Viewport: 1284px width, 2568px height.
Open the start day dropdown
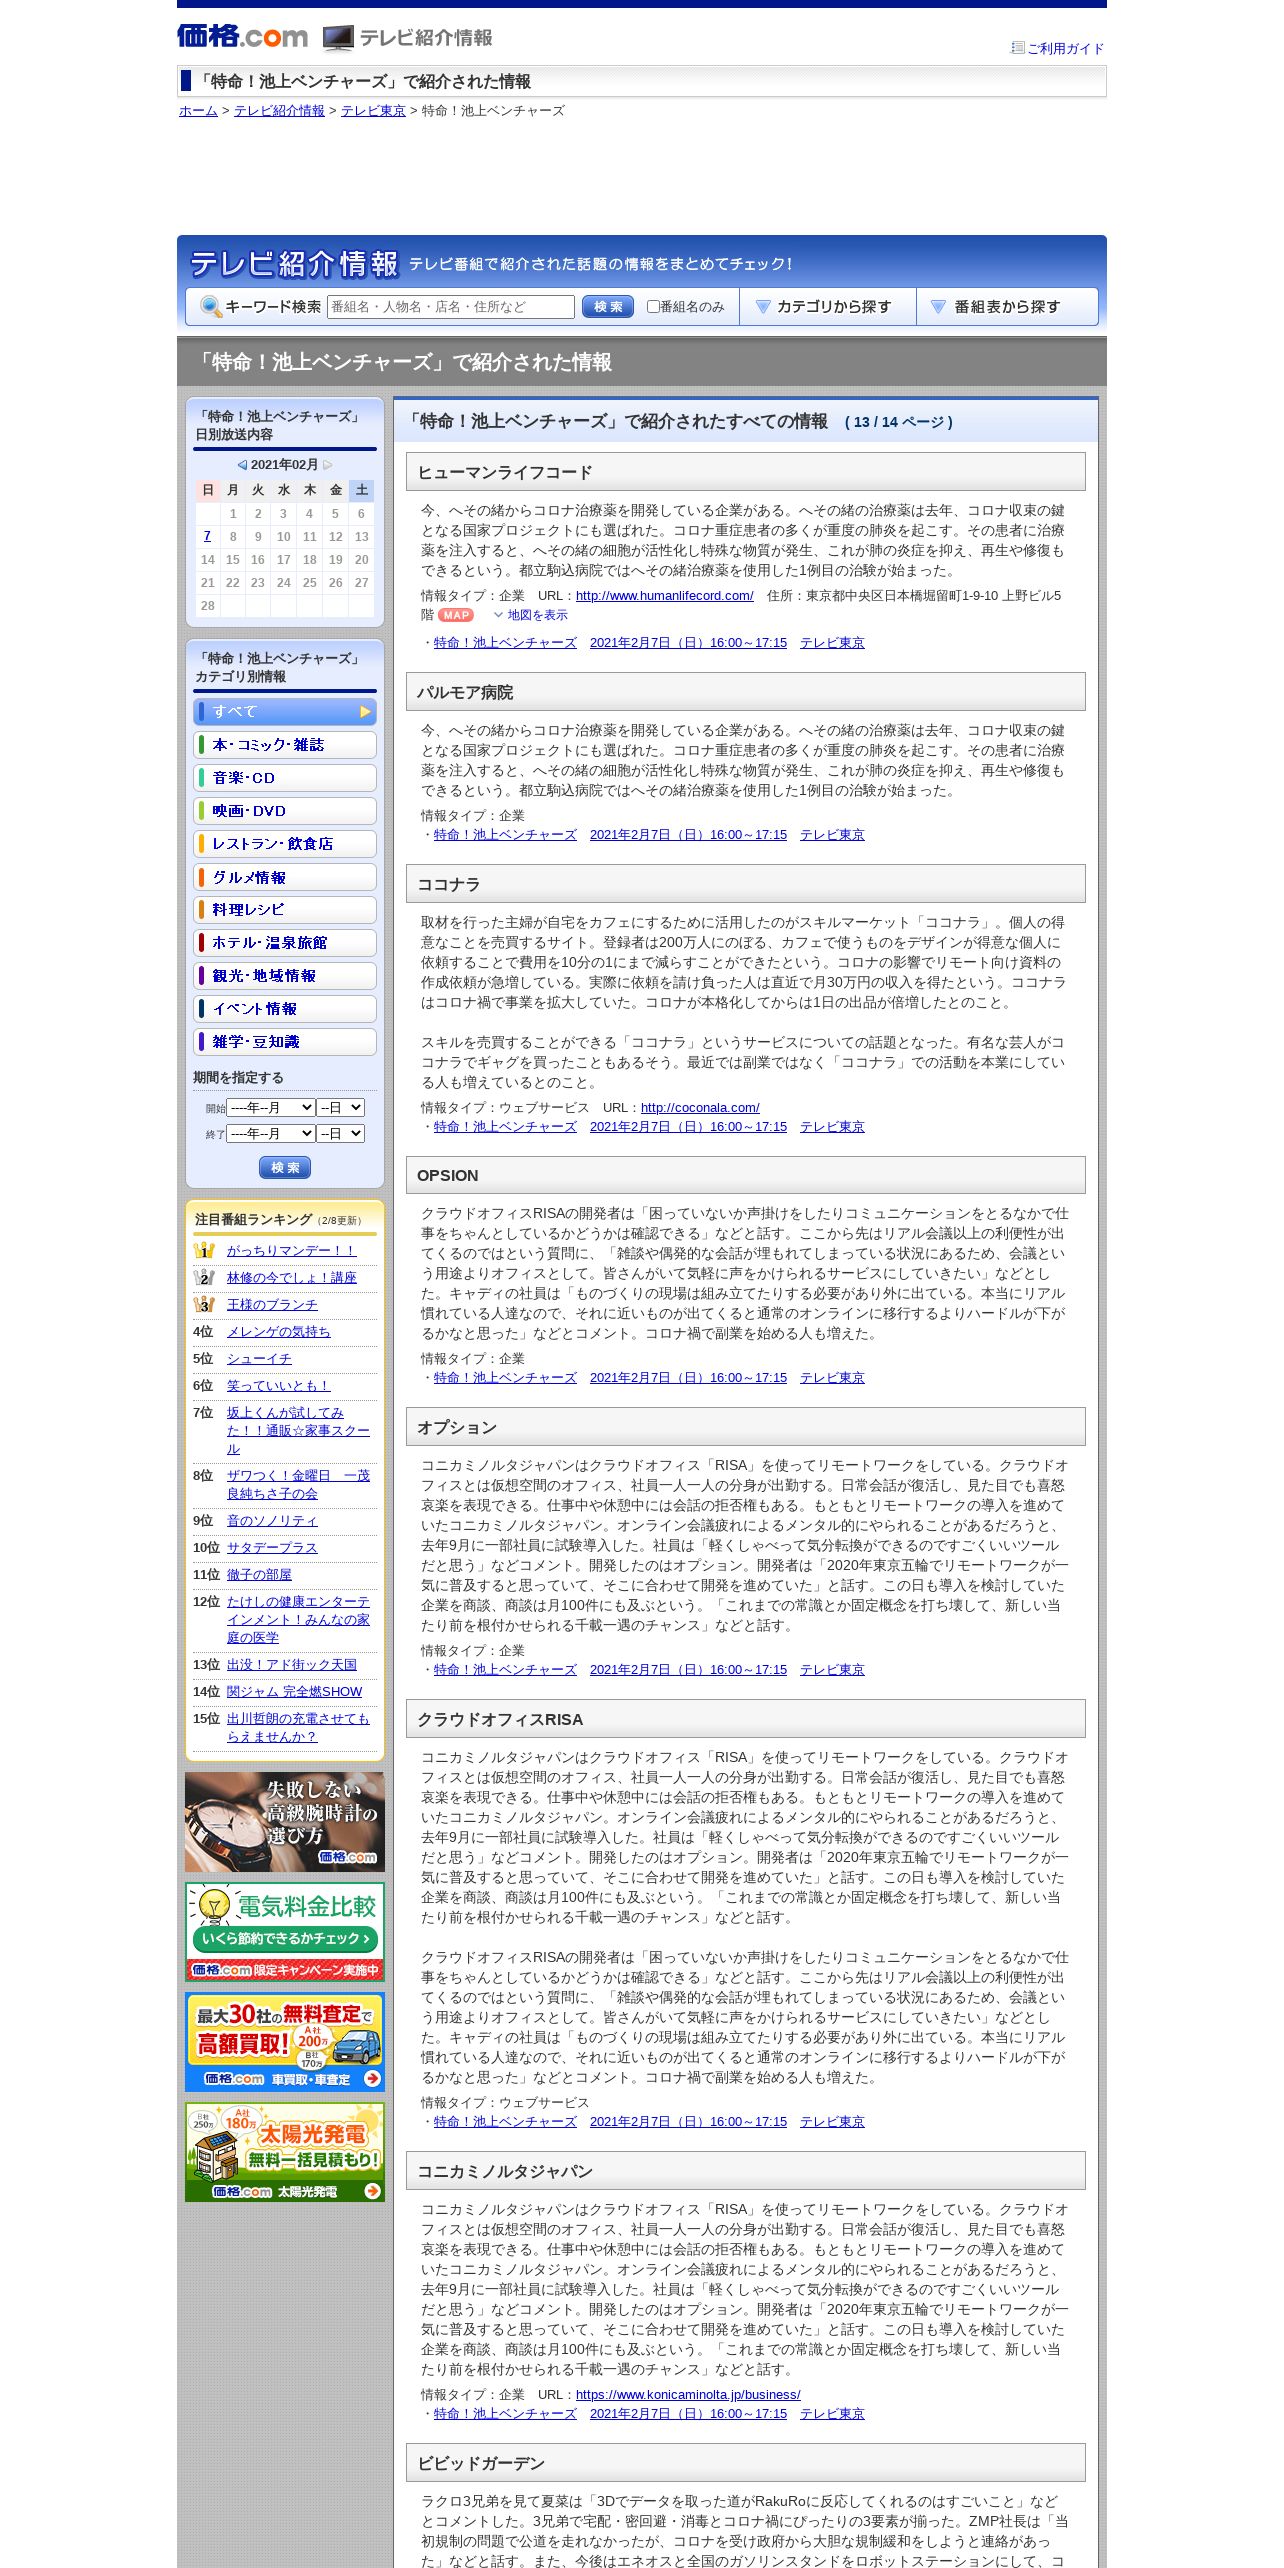341,1107
